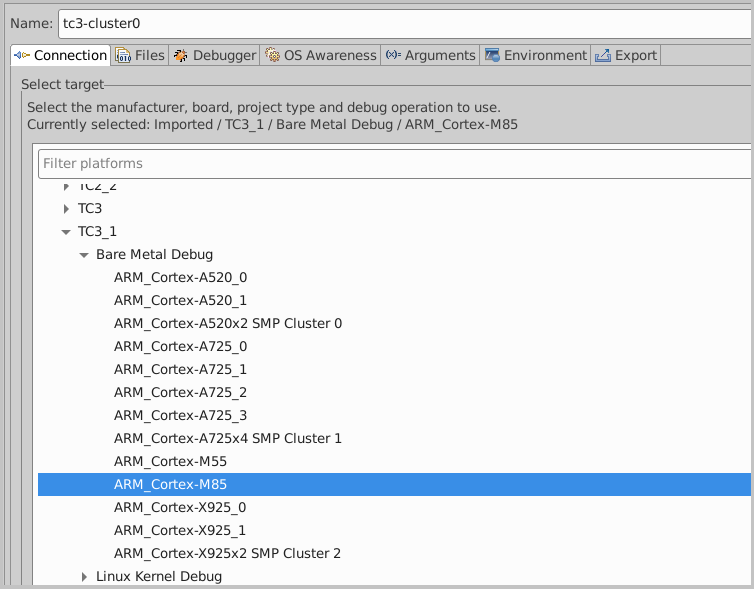Screen dimensions: 754x589
Task: Select ARM_Cortex-A520x2 SMP Cluster 0
Action: tap(228, 324)
